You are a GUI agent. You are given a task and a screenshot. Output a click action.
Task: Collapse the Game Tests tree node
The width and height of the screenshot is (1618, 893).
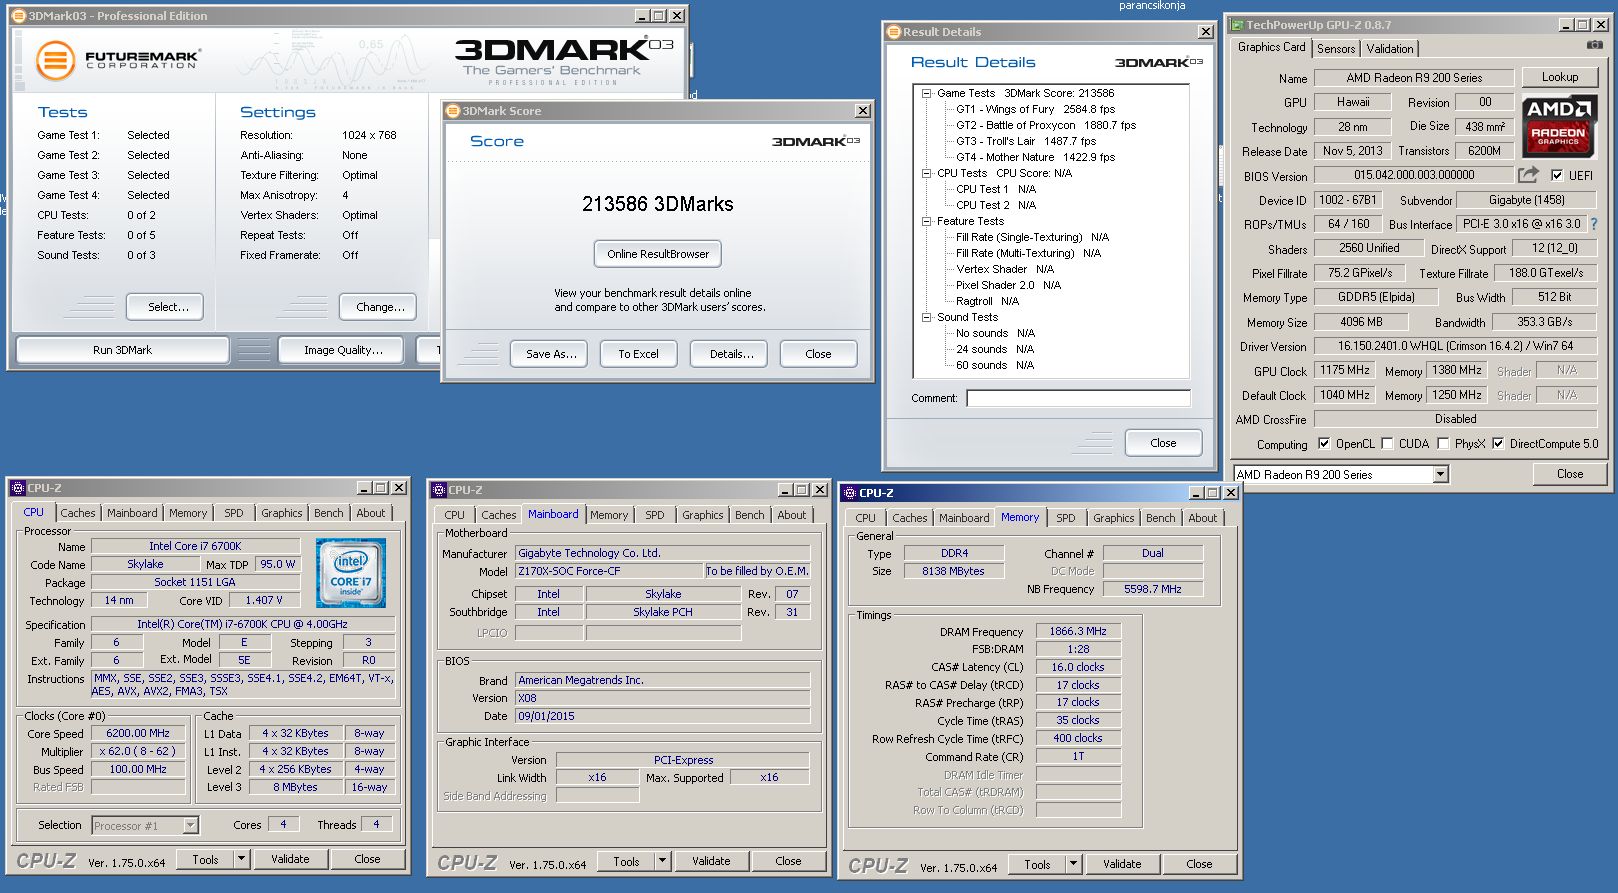click(x=927, y=93)
